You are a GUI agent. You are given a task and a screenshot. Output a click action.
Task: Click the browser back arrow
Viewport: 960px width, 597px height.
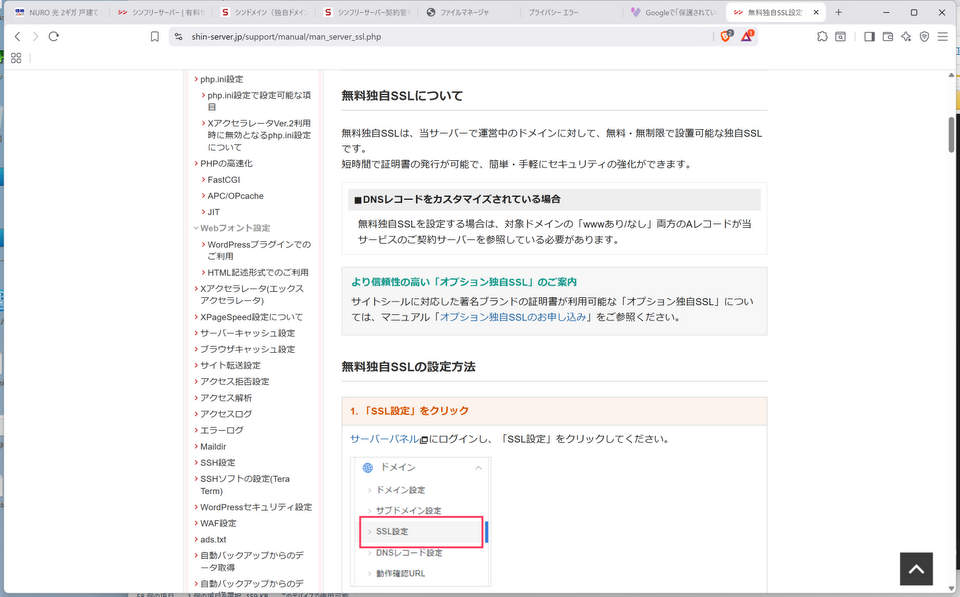pyautogui.click(x=17, y=36)
